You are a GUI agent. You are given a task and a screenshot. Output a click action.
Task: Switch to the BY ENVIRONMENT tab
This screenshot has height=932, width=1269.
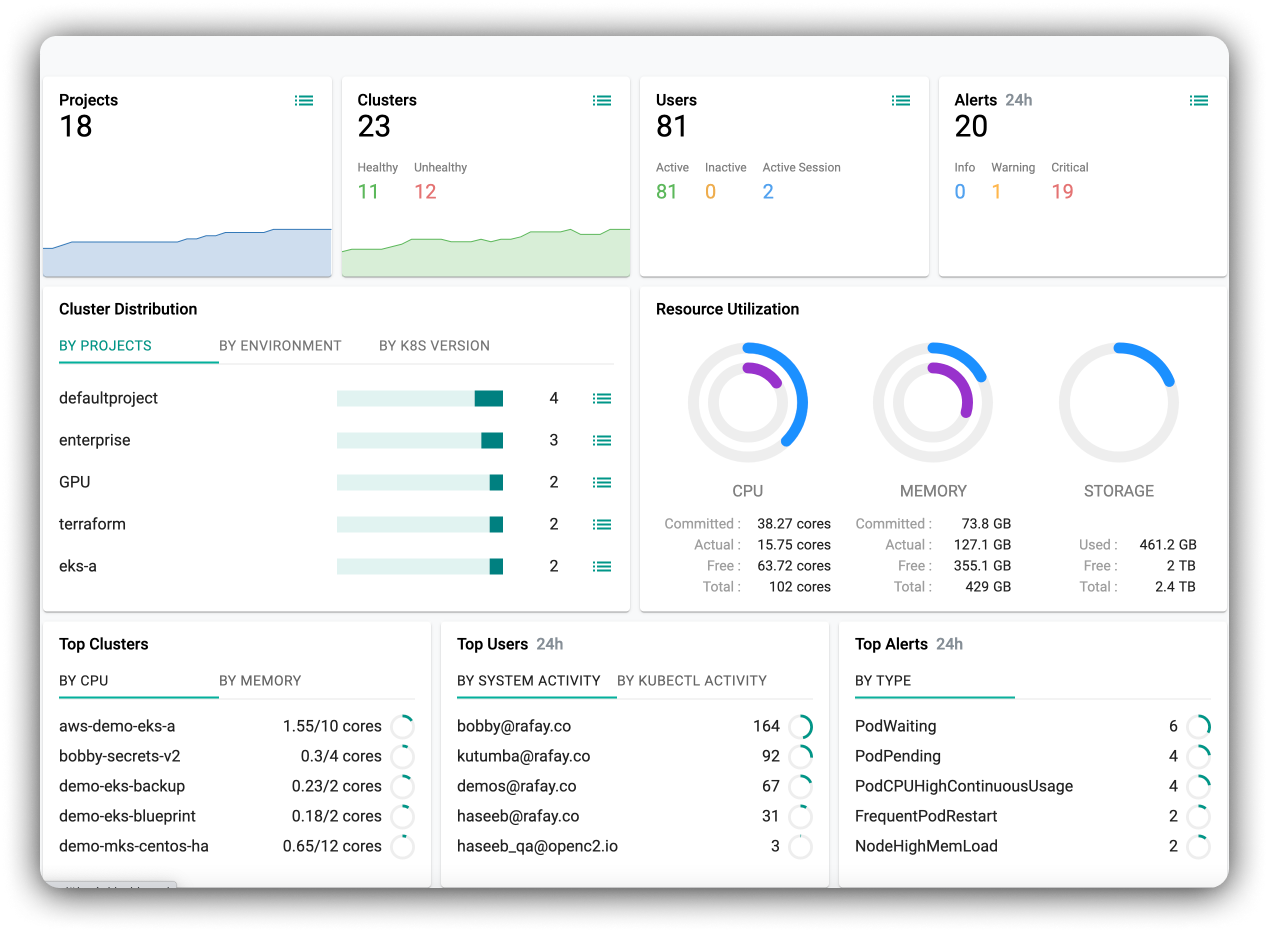point(280,346)
